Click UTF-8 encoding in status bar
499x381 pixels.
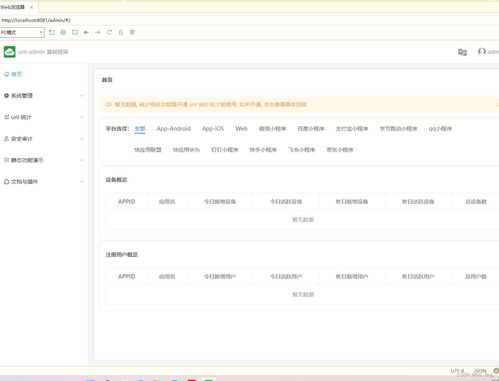click(x=457, y=371)
